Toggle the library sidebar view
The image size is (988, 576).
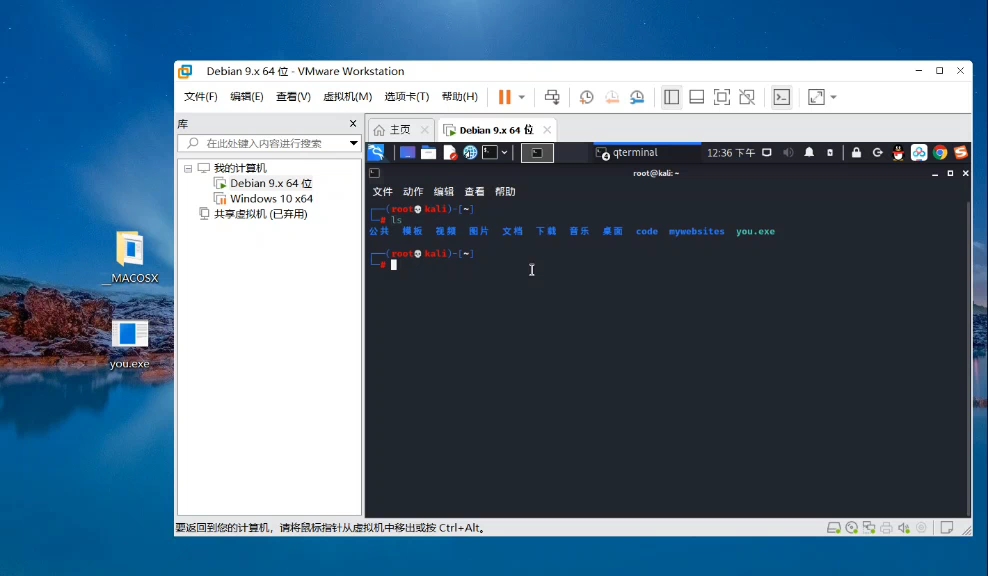[x=672, y=97]
